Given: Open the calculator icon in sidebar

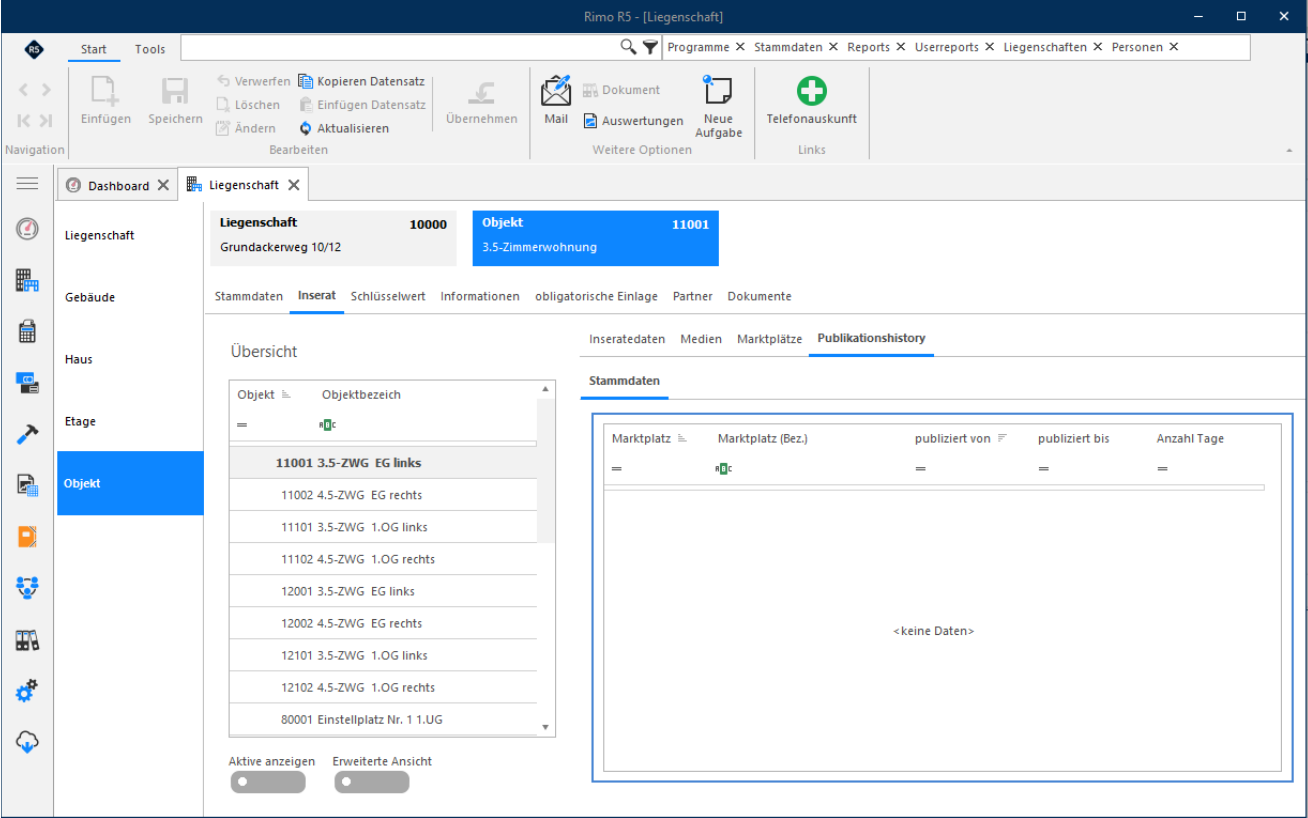Looking at the screenshot, I should coord(27,332).
